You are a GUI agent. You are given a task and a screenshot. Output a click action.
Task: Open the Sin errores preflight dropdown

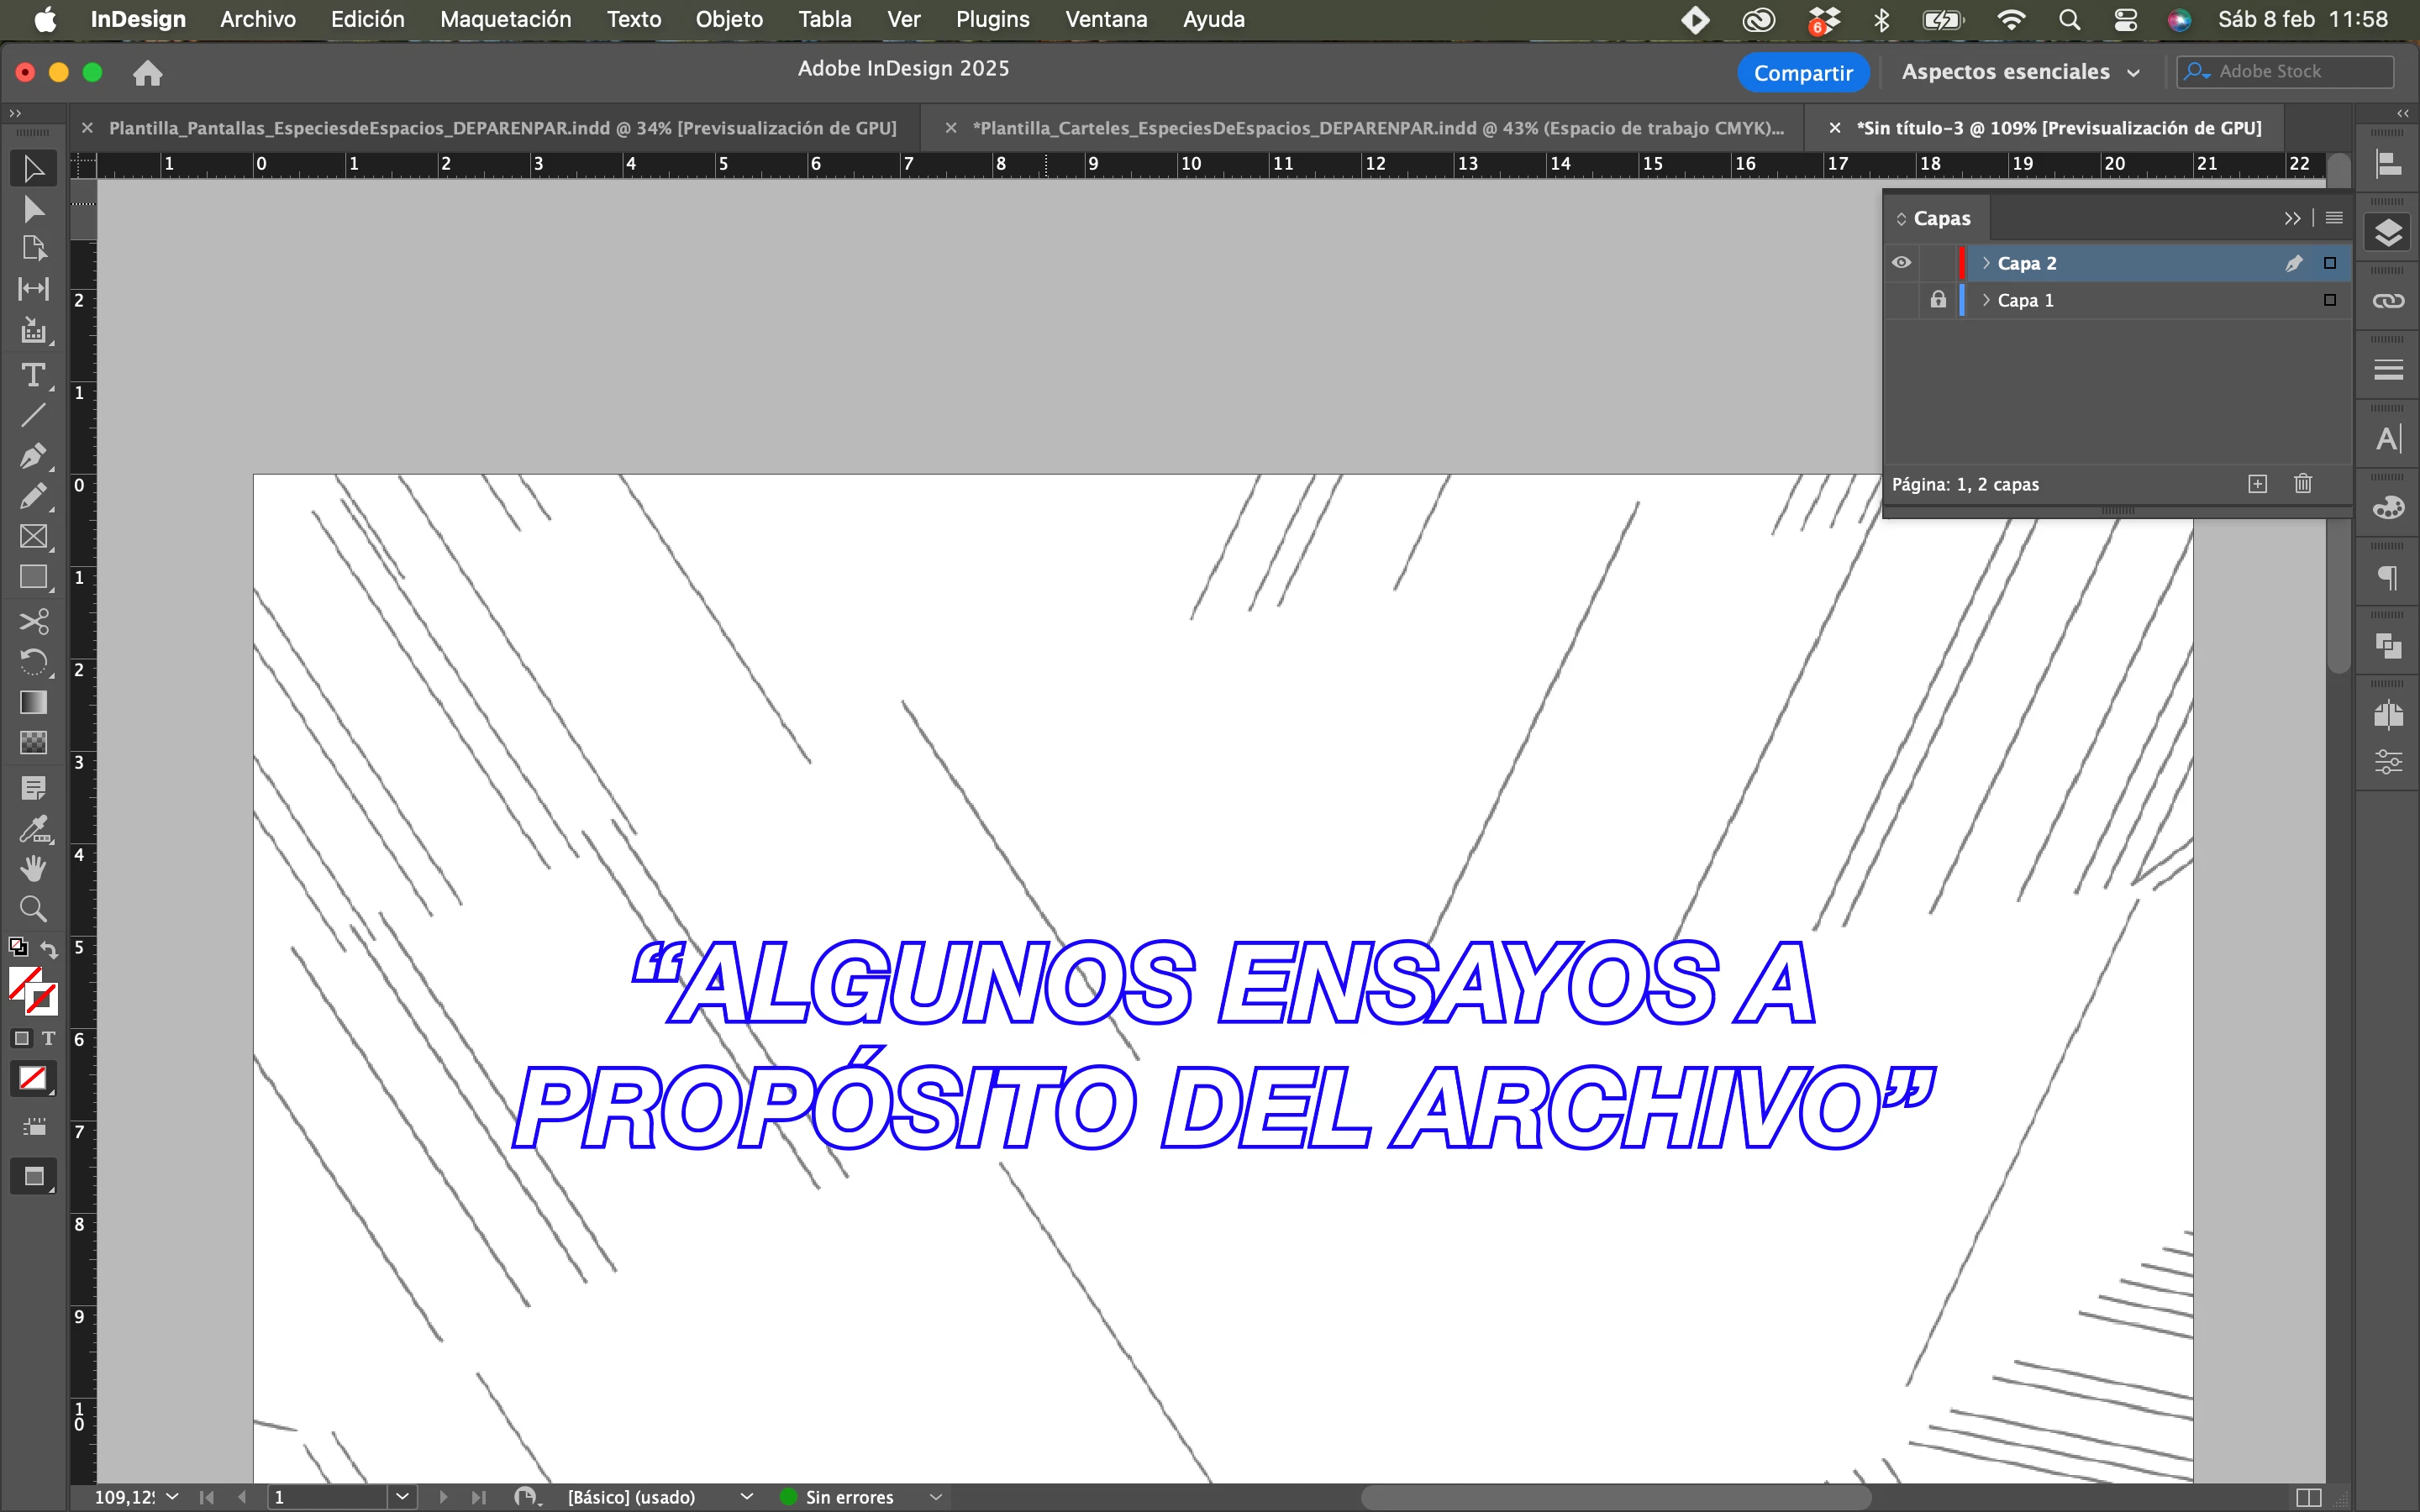point(936,1497)
